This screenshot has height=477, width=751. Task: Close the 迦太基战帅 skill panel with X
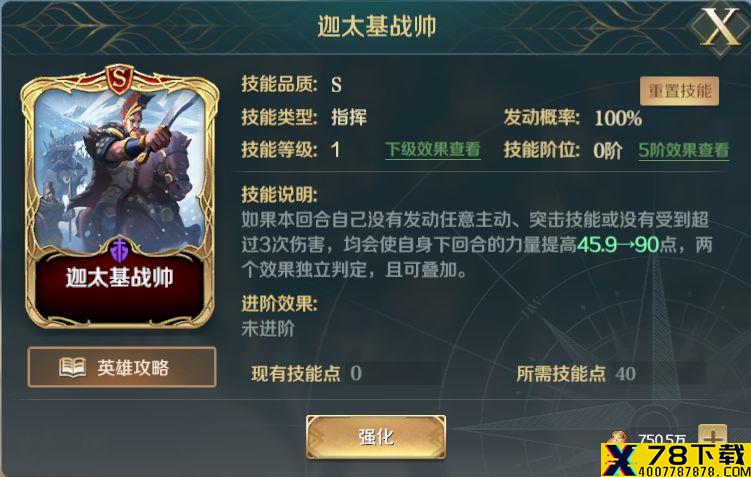[720, 27]
